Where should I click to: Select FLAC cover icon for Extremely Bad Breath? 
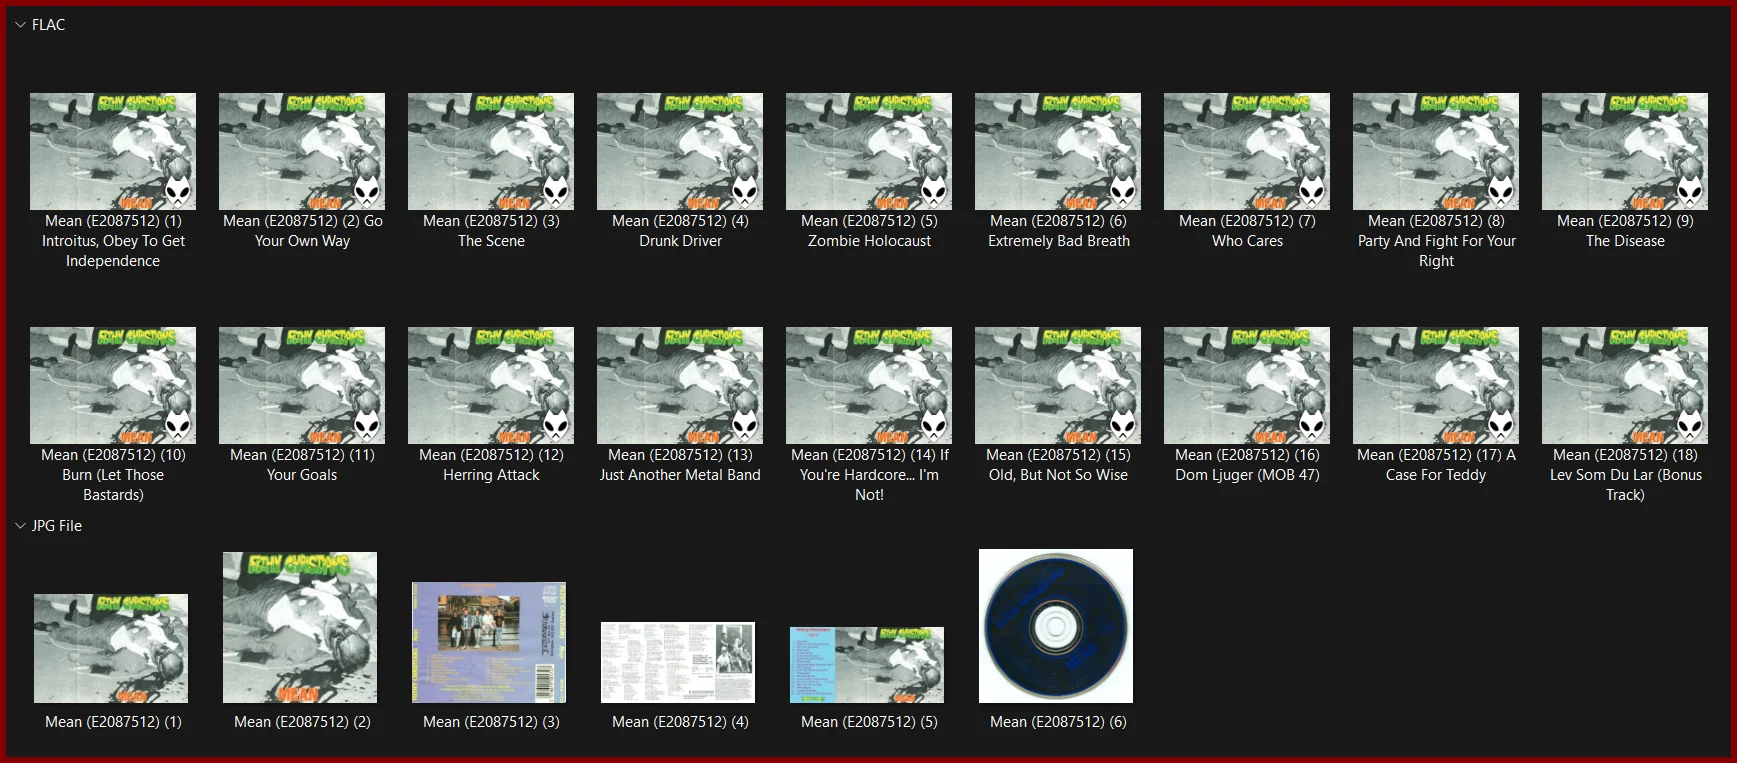pyautogui.click(x=1058, y=151)
